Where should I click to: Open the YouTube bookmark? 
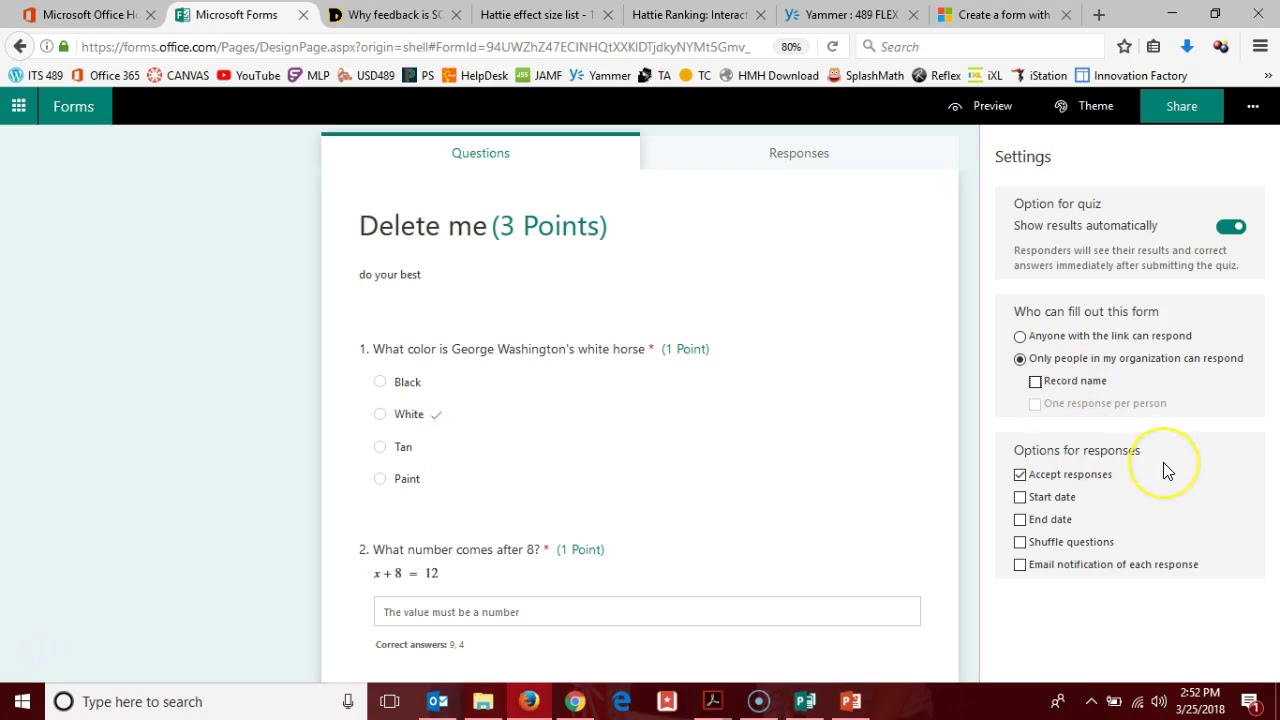pyautogui.click(x=248, y=76)
